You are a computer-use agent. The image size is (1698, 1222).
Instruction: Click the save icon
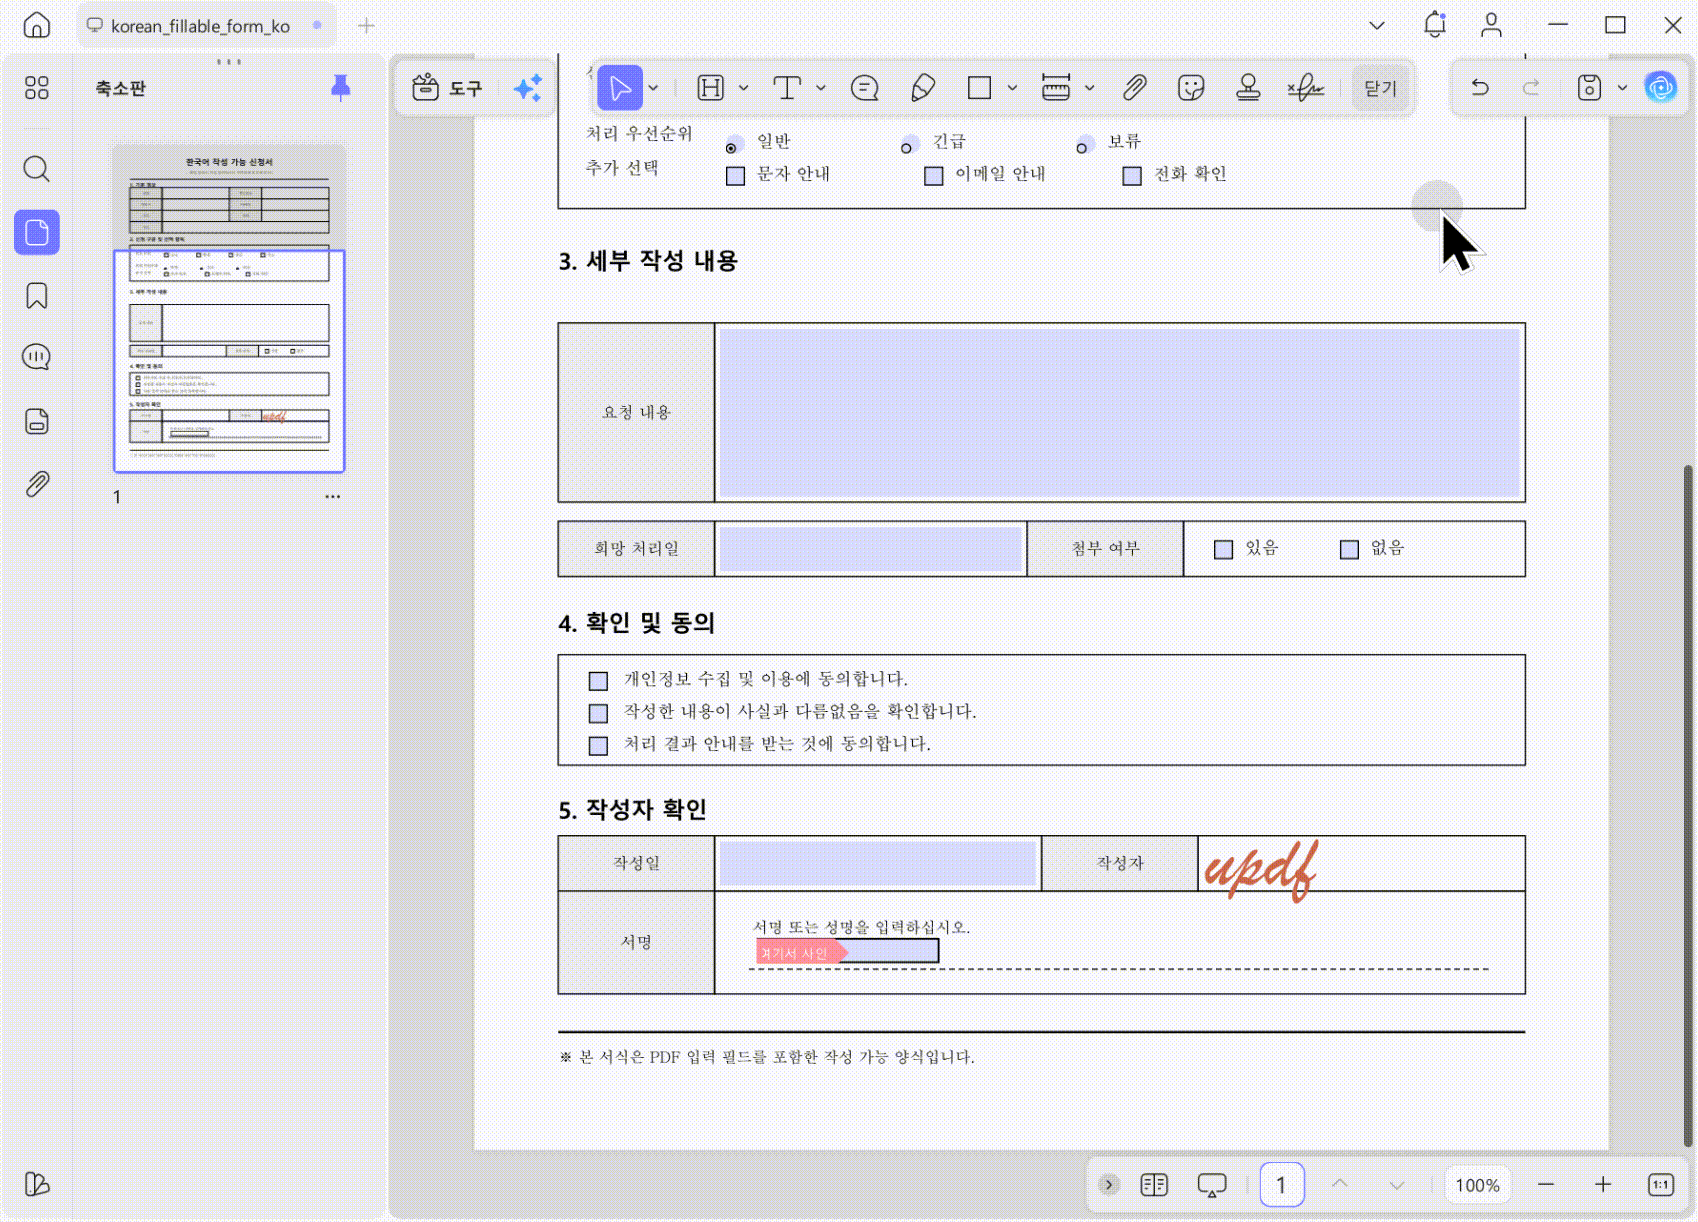coord(1589,88)
